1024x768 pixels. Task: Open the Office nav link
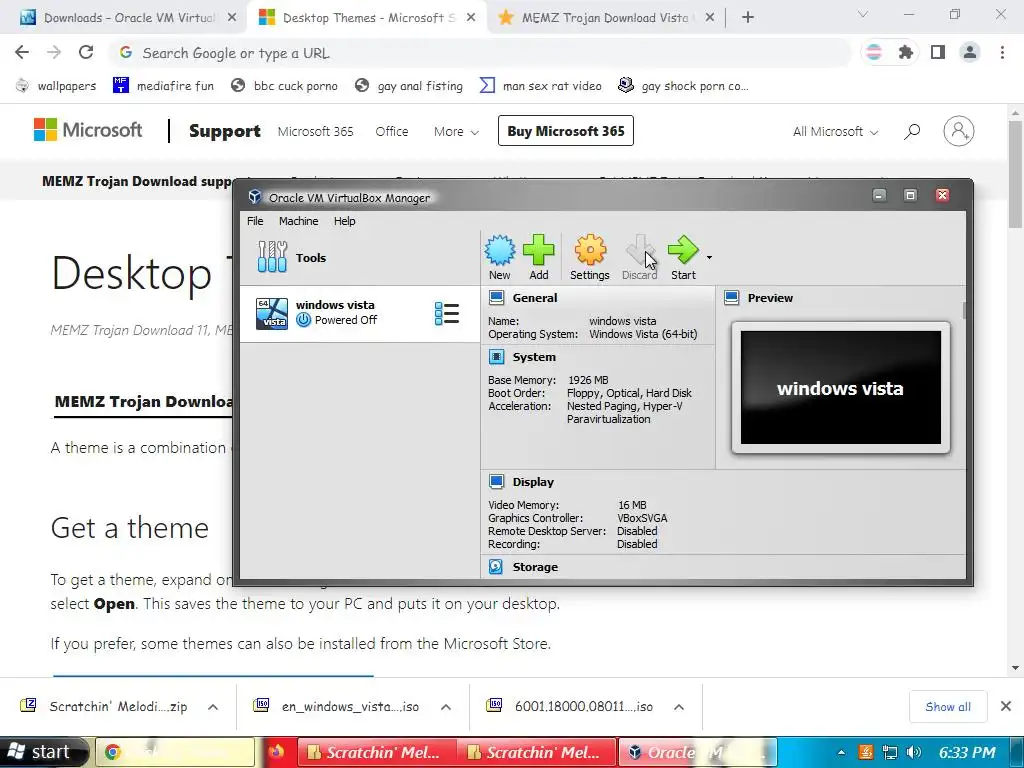coord(392,131)
